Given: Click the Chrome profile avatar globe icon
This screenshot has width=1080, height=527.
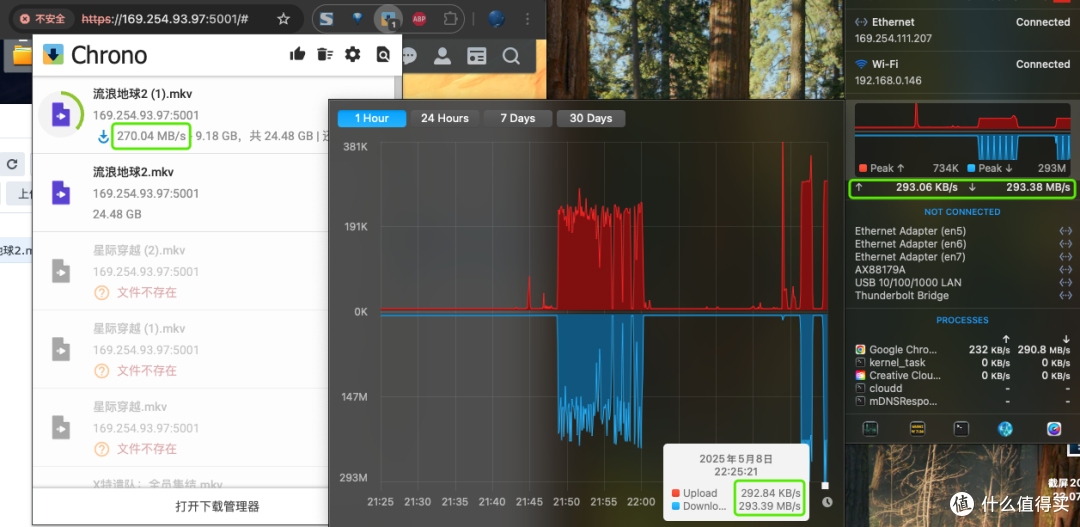Looking at the screenshot, I should [x=497, y=19].
